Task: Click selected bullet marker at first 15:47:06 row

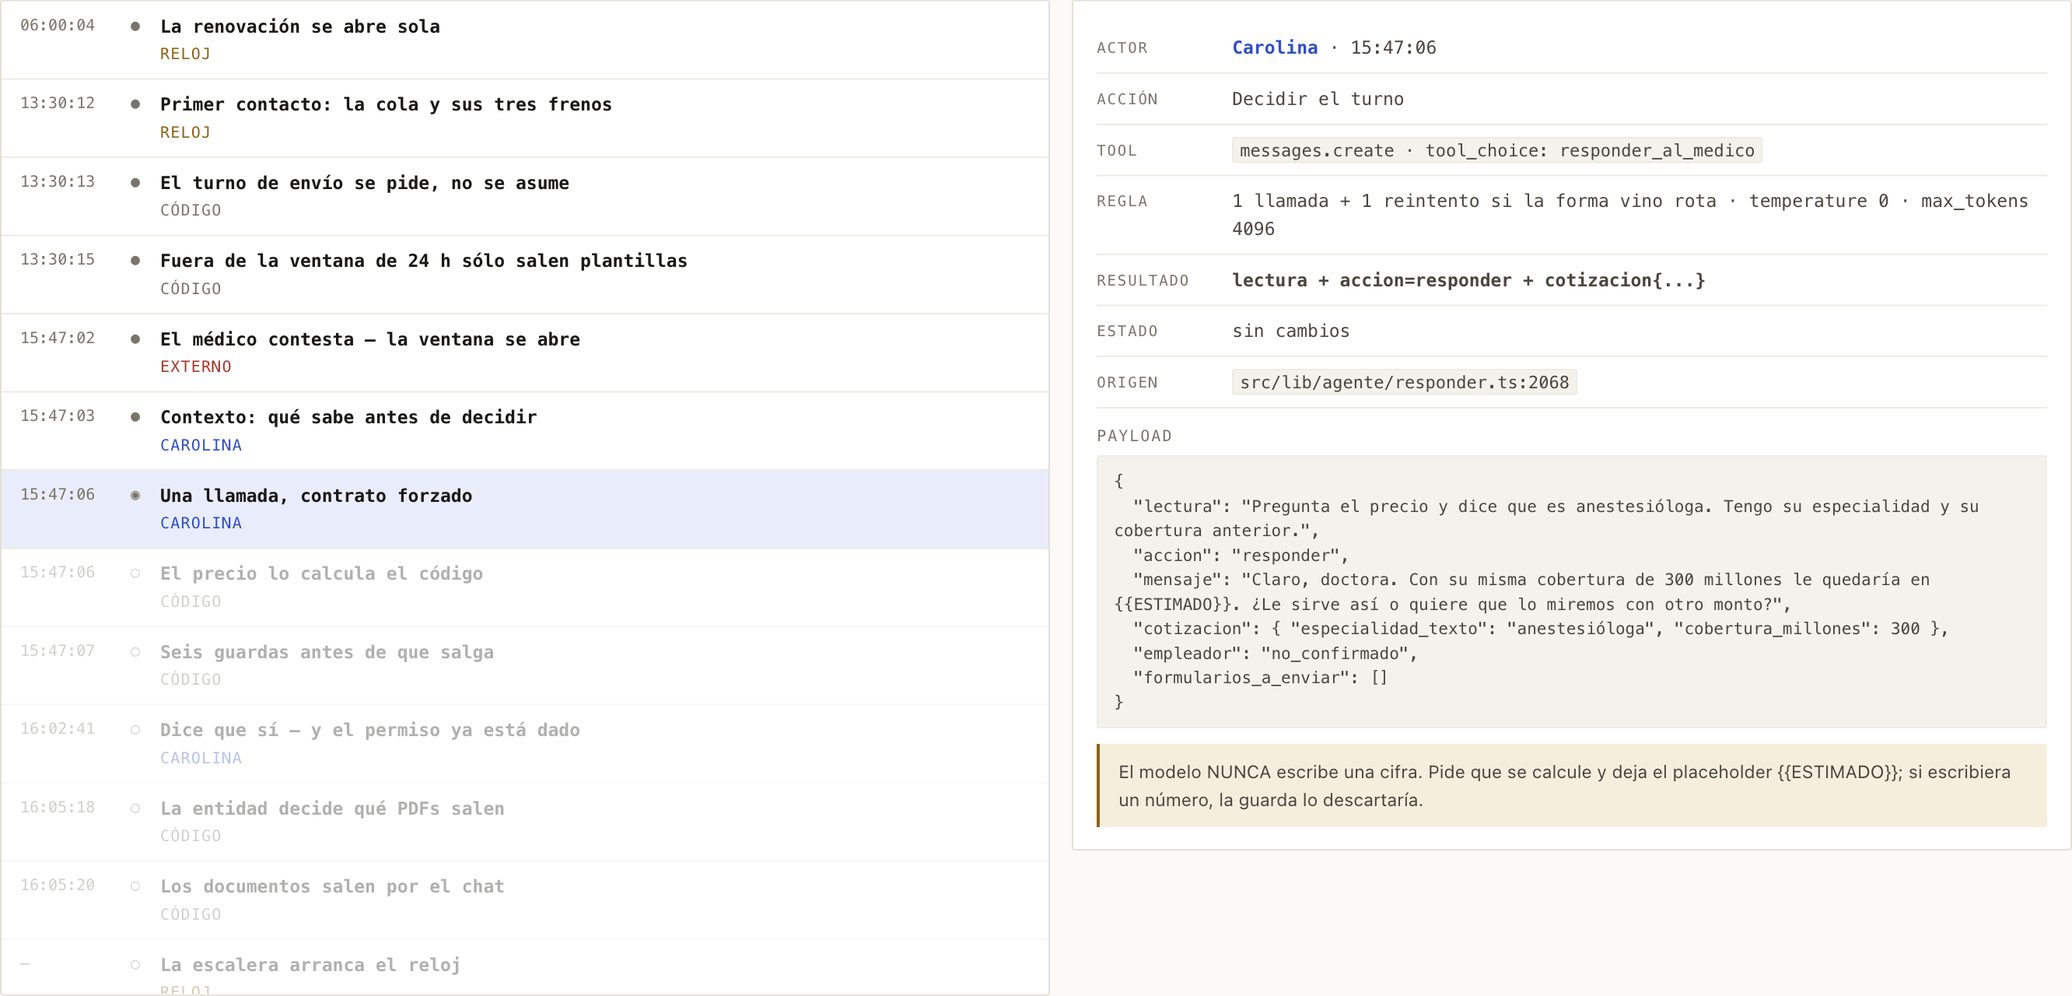Action: 135,495
